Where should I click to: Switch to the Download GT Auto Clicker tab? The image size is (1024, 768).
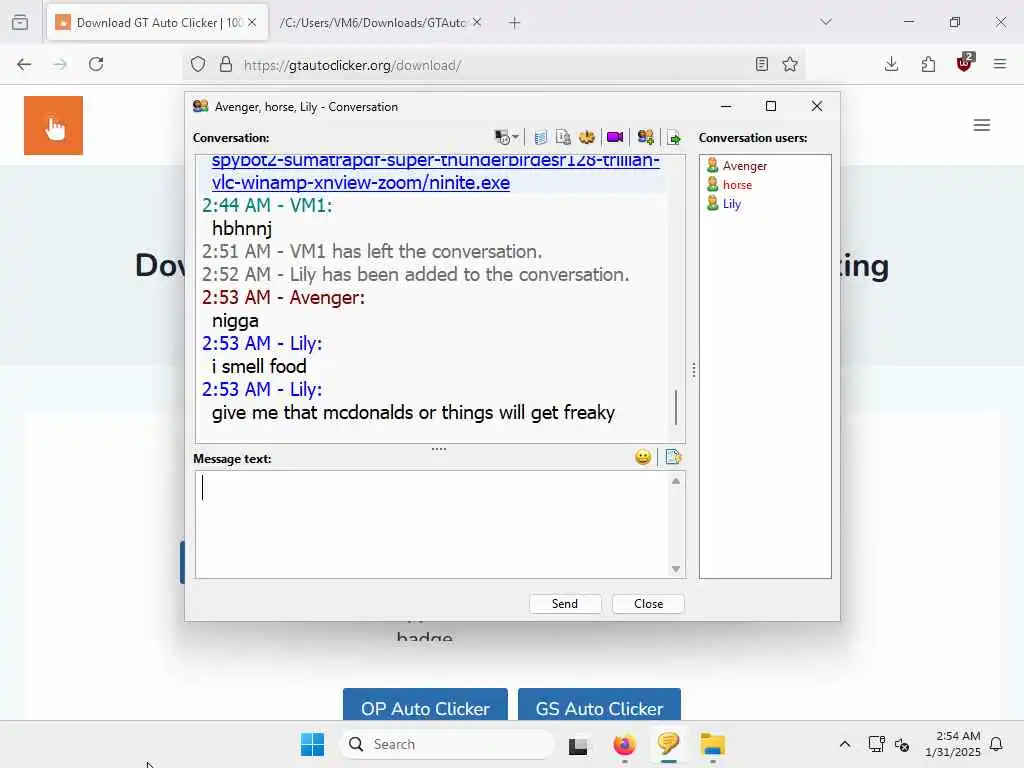[157, 23]
